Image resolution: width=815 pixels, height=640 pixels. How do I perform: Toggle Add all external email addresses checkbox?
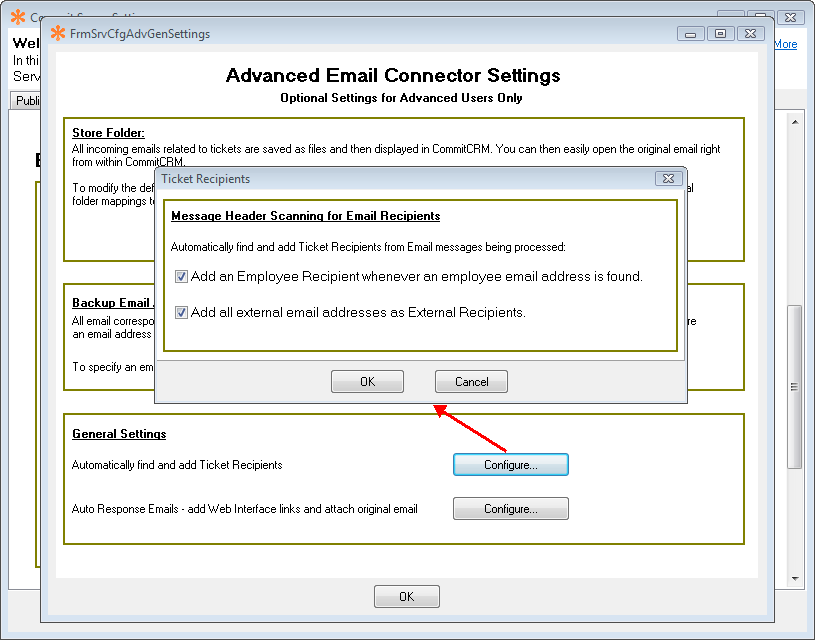181,313
